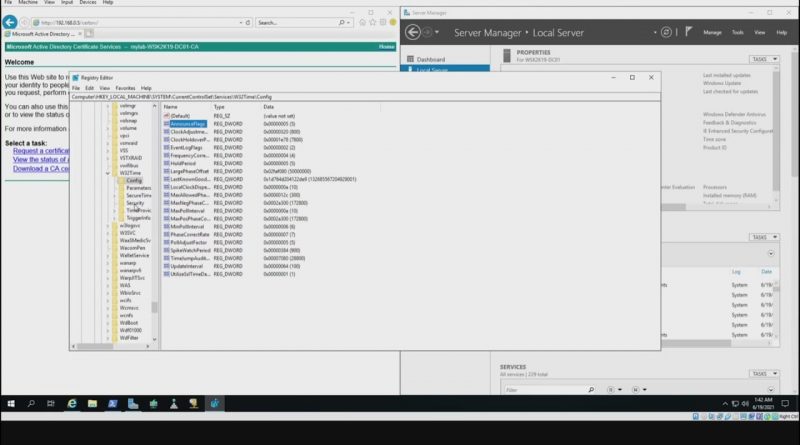This screenshot has height=445, width=800.
Task: Open the Events TASKS dropdown
Action: [764, 237]
